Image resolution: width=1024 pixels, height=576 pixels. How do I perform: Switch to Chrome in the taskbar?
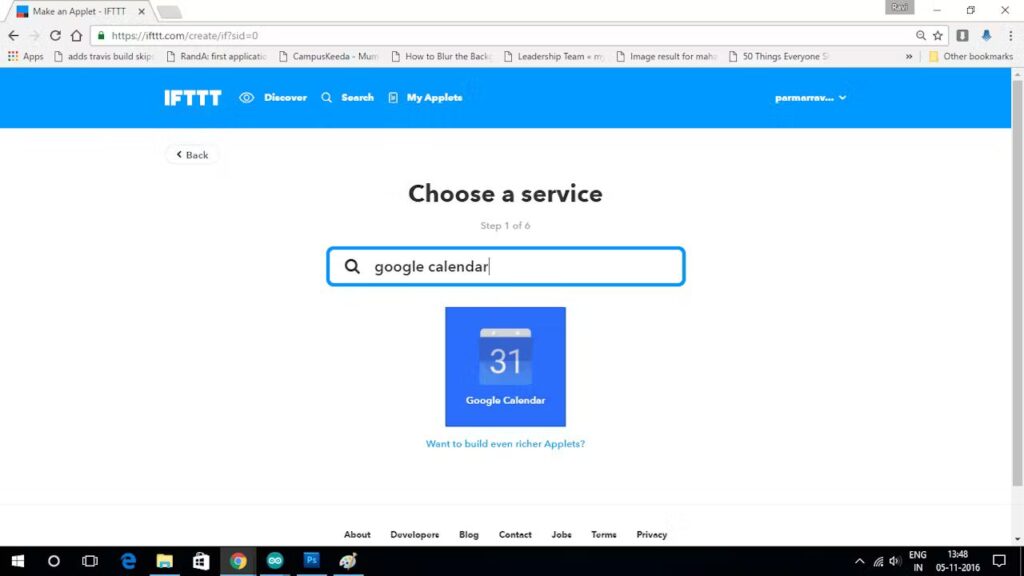(x=238, y=561)
